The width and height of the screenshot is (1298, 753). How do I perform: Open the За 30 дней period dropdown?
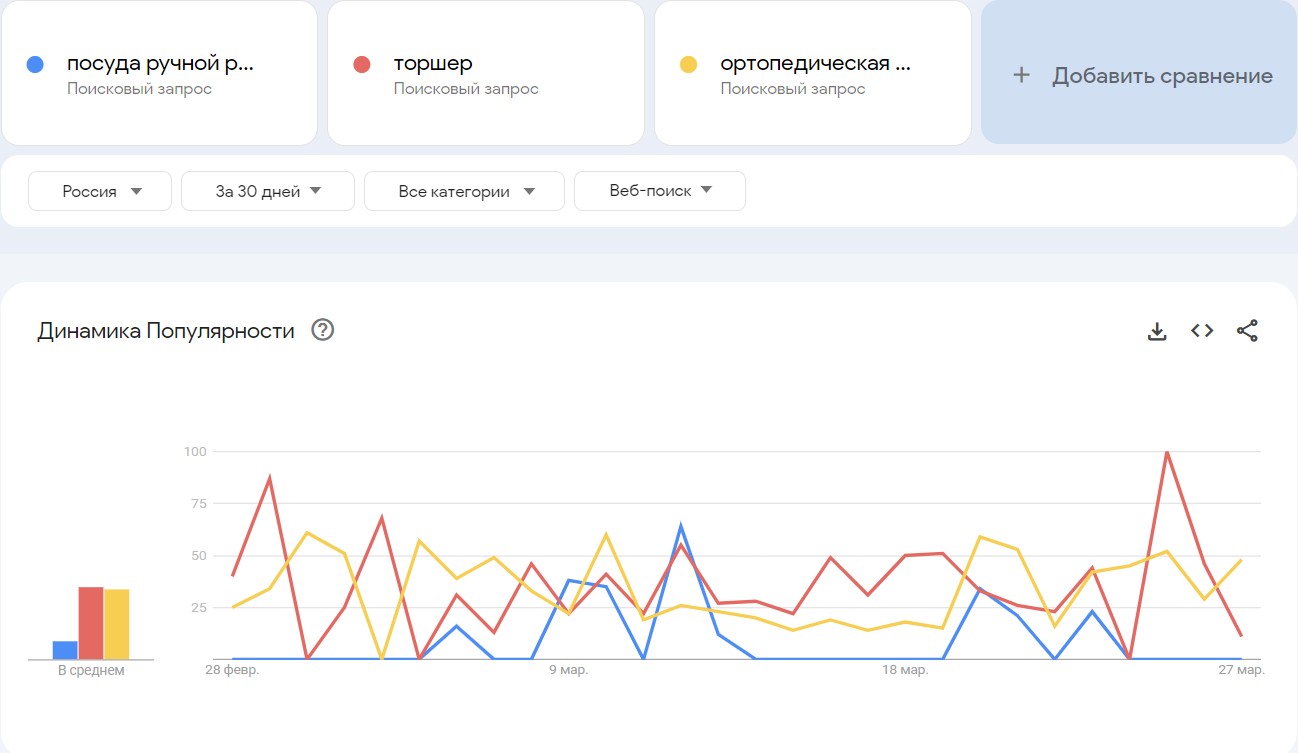(268, 191)
